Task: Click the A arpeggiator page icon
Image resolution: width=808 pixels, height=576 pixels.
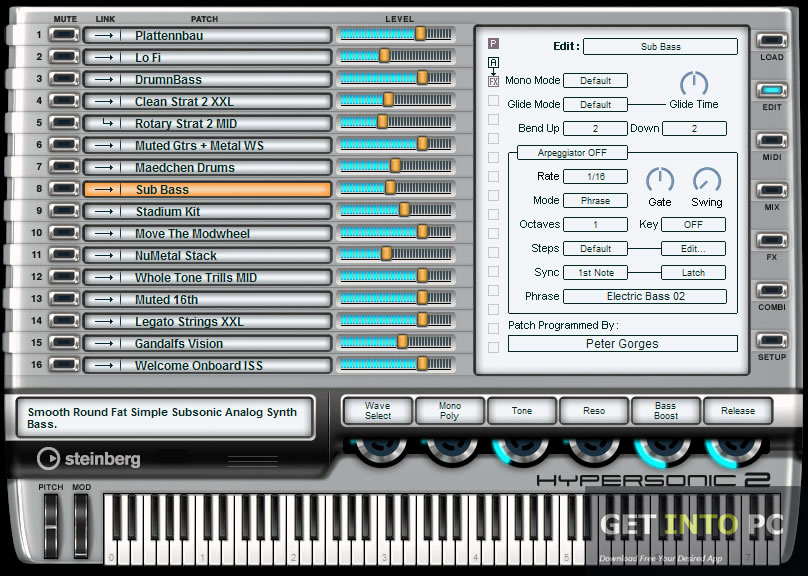Action: click(x=493, y=62)
